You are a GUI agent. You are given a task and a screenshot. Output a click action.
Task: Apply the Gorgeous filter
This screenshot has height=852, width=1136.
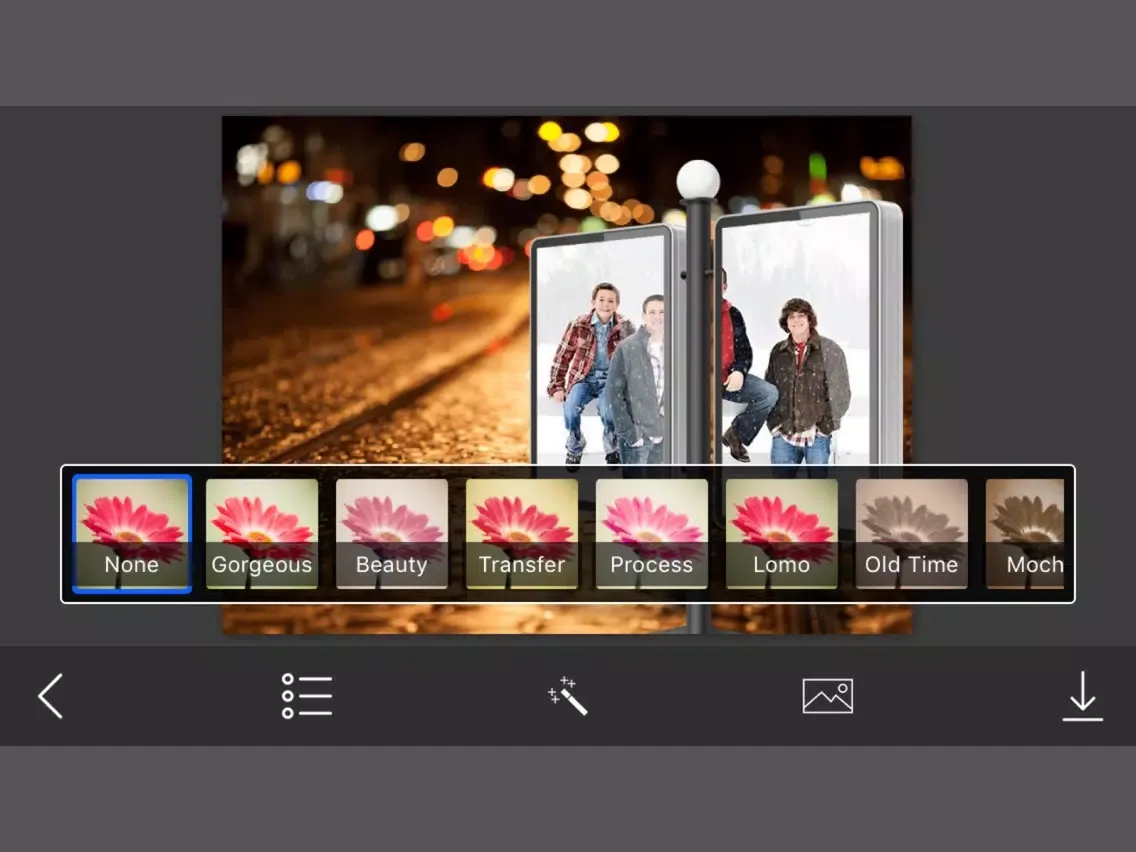coord(262,534)
